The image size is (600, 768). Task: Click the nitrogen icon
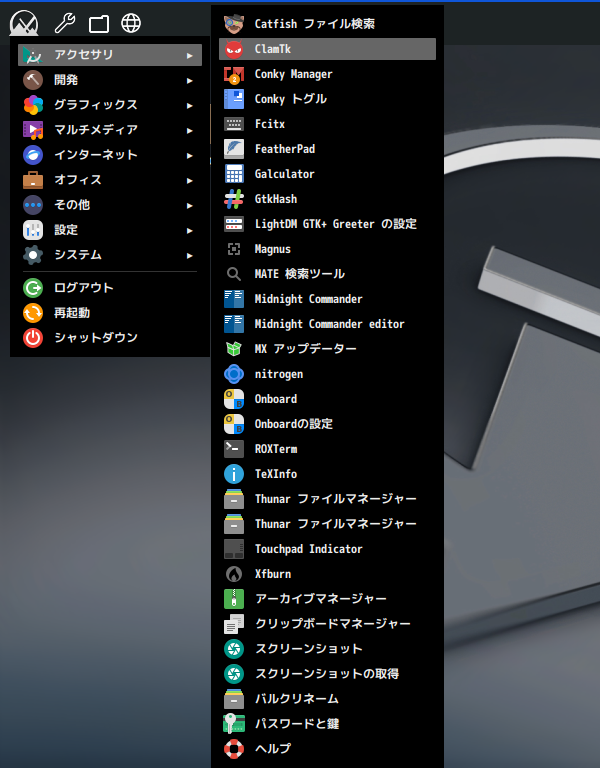234,374
